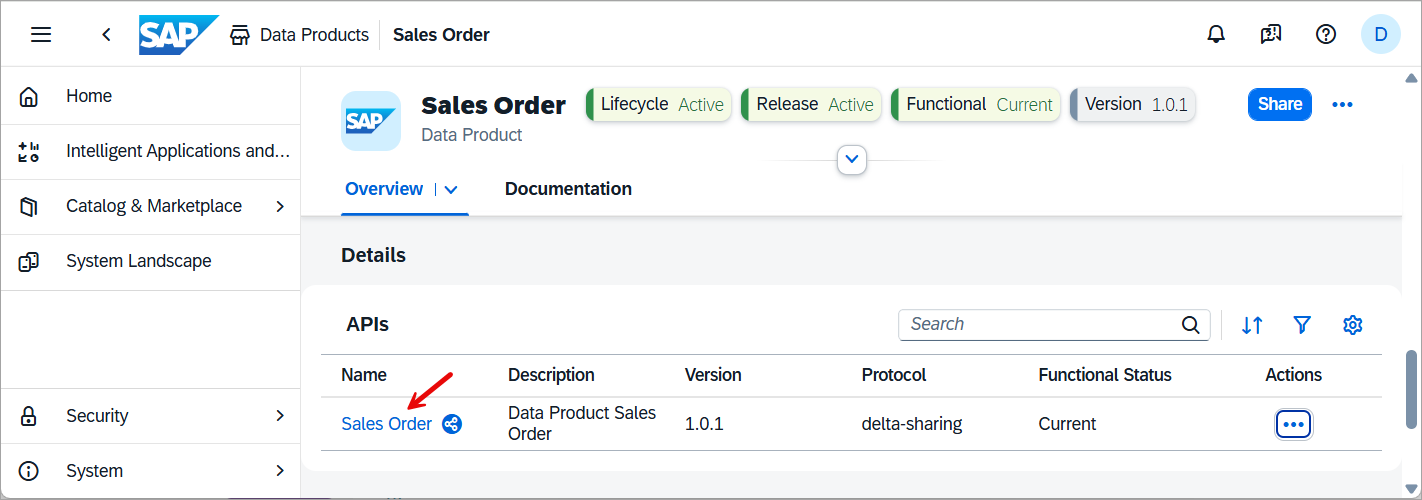Viewport: 1422px width, 500px height.
Task: Click the Description column header
Action: (x=551, y=375)
